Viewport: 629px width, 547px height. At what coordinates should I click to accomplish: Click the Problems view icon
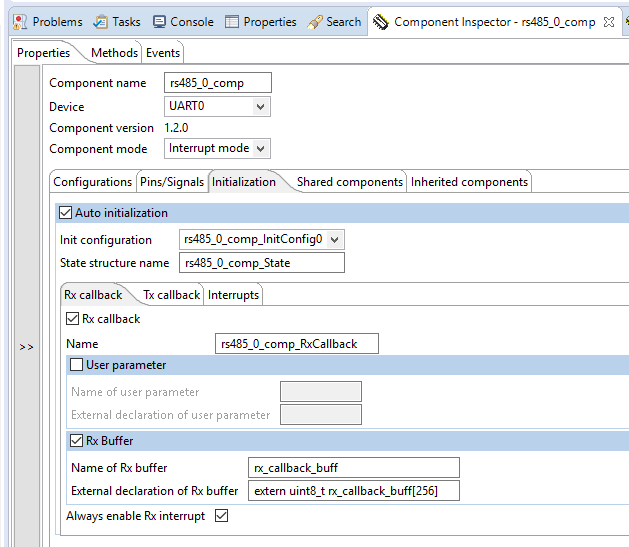[19, 21]
